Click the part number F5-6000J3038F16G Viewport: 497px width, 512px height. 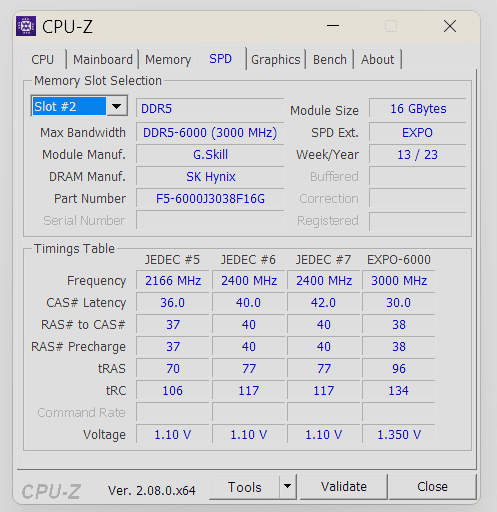point(210,199)
